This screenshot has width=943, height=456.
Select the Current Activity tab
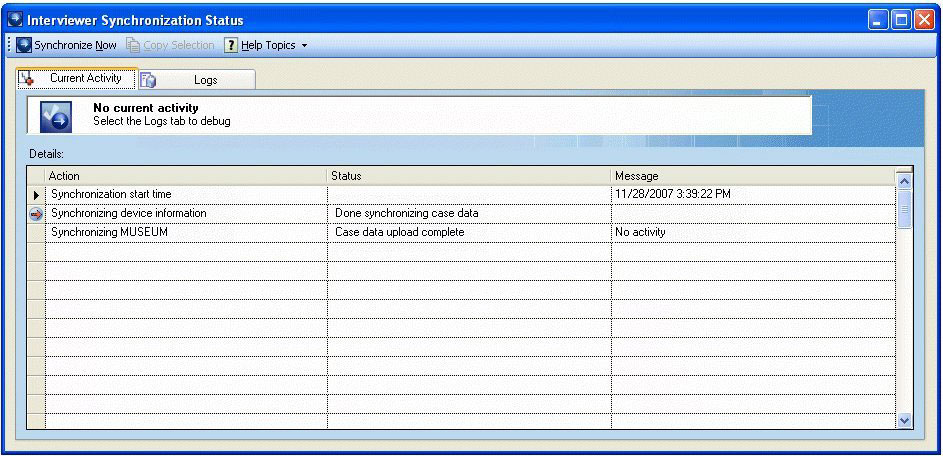77,78
